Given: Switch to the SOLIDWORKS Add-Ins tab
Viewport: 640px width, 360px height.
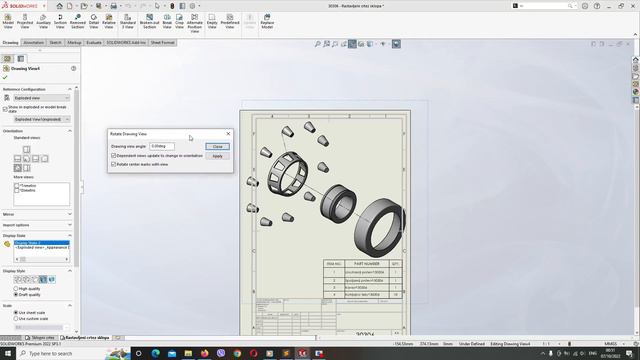Looking at the screenshot, I should (126, 42).
